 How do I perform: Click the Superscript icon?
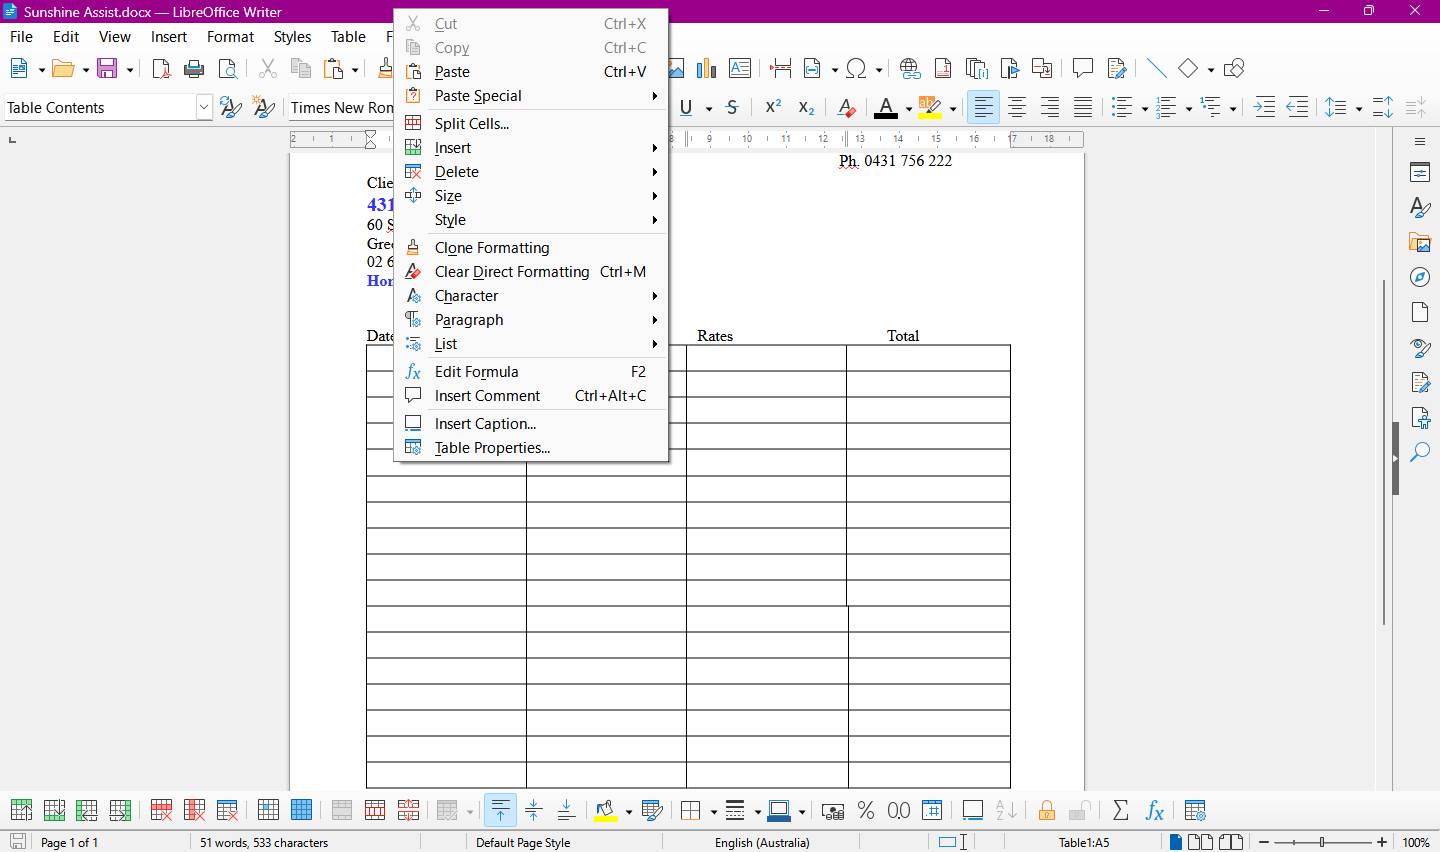[x=773, y=108]
